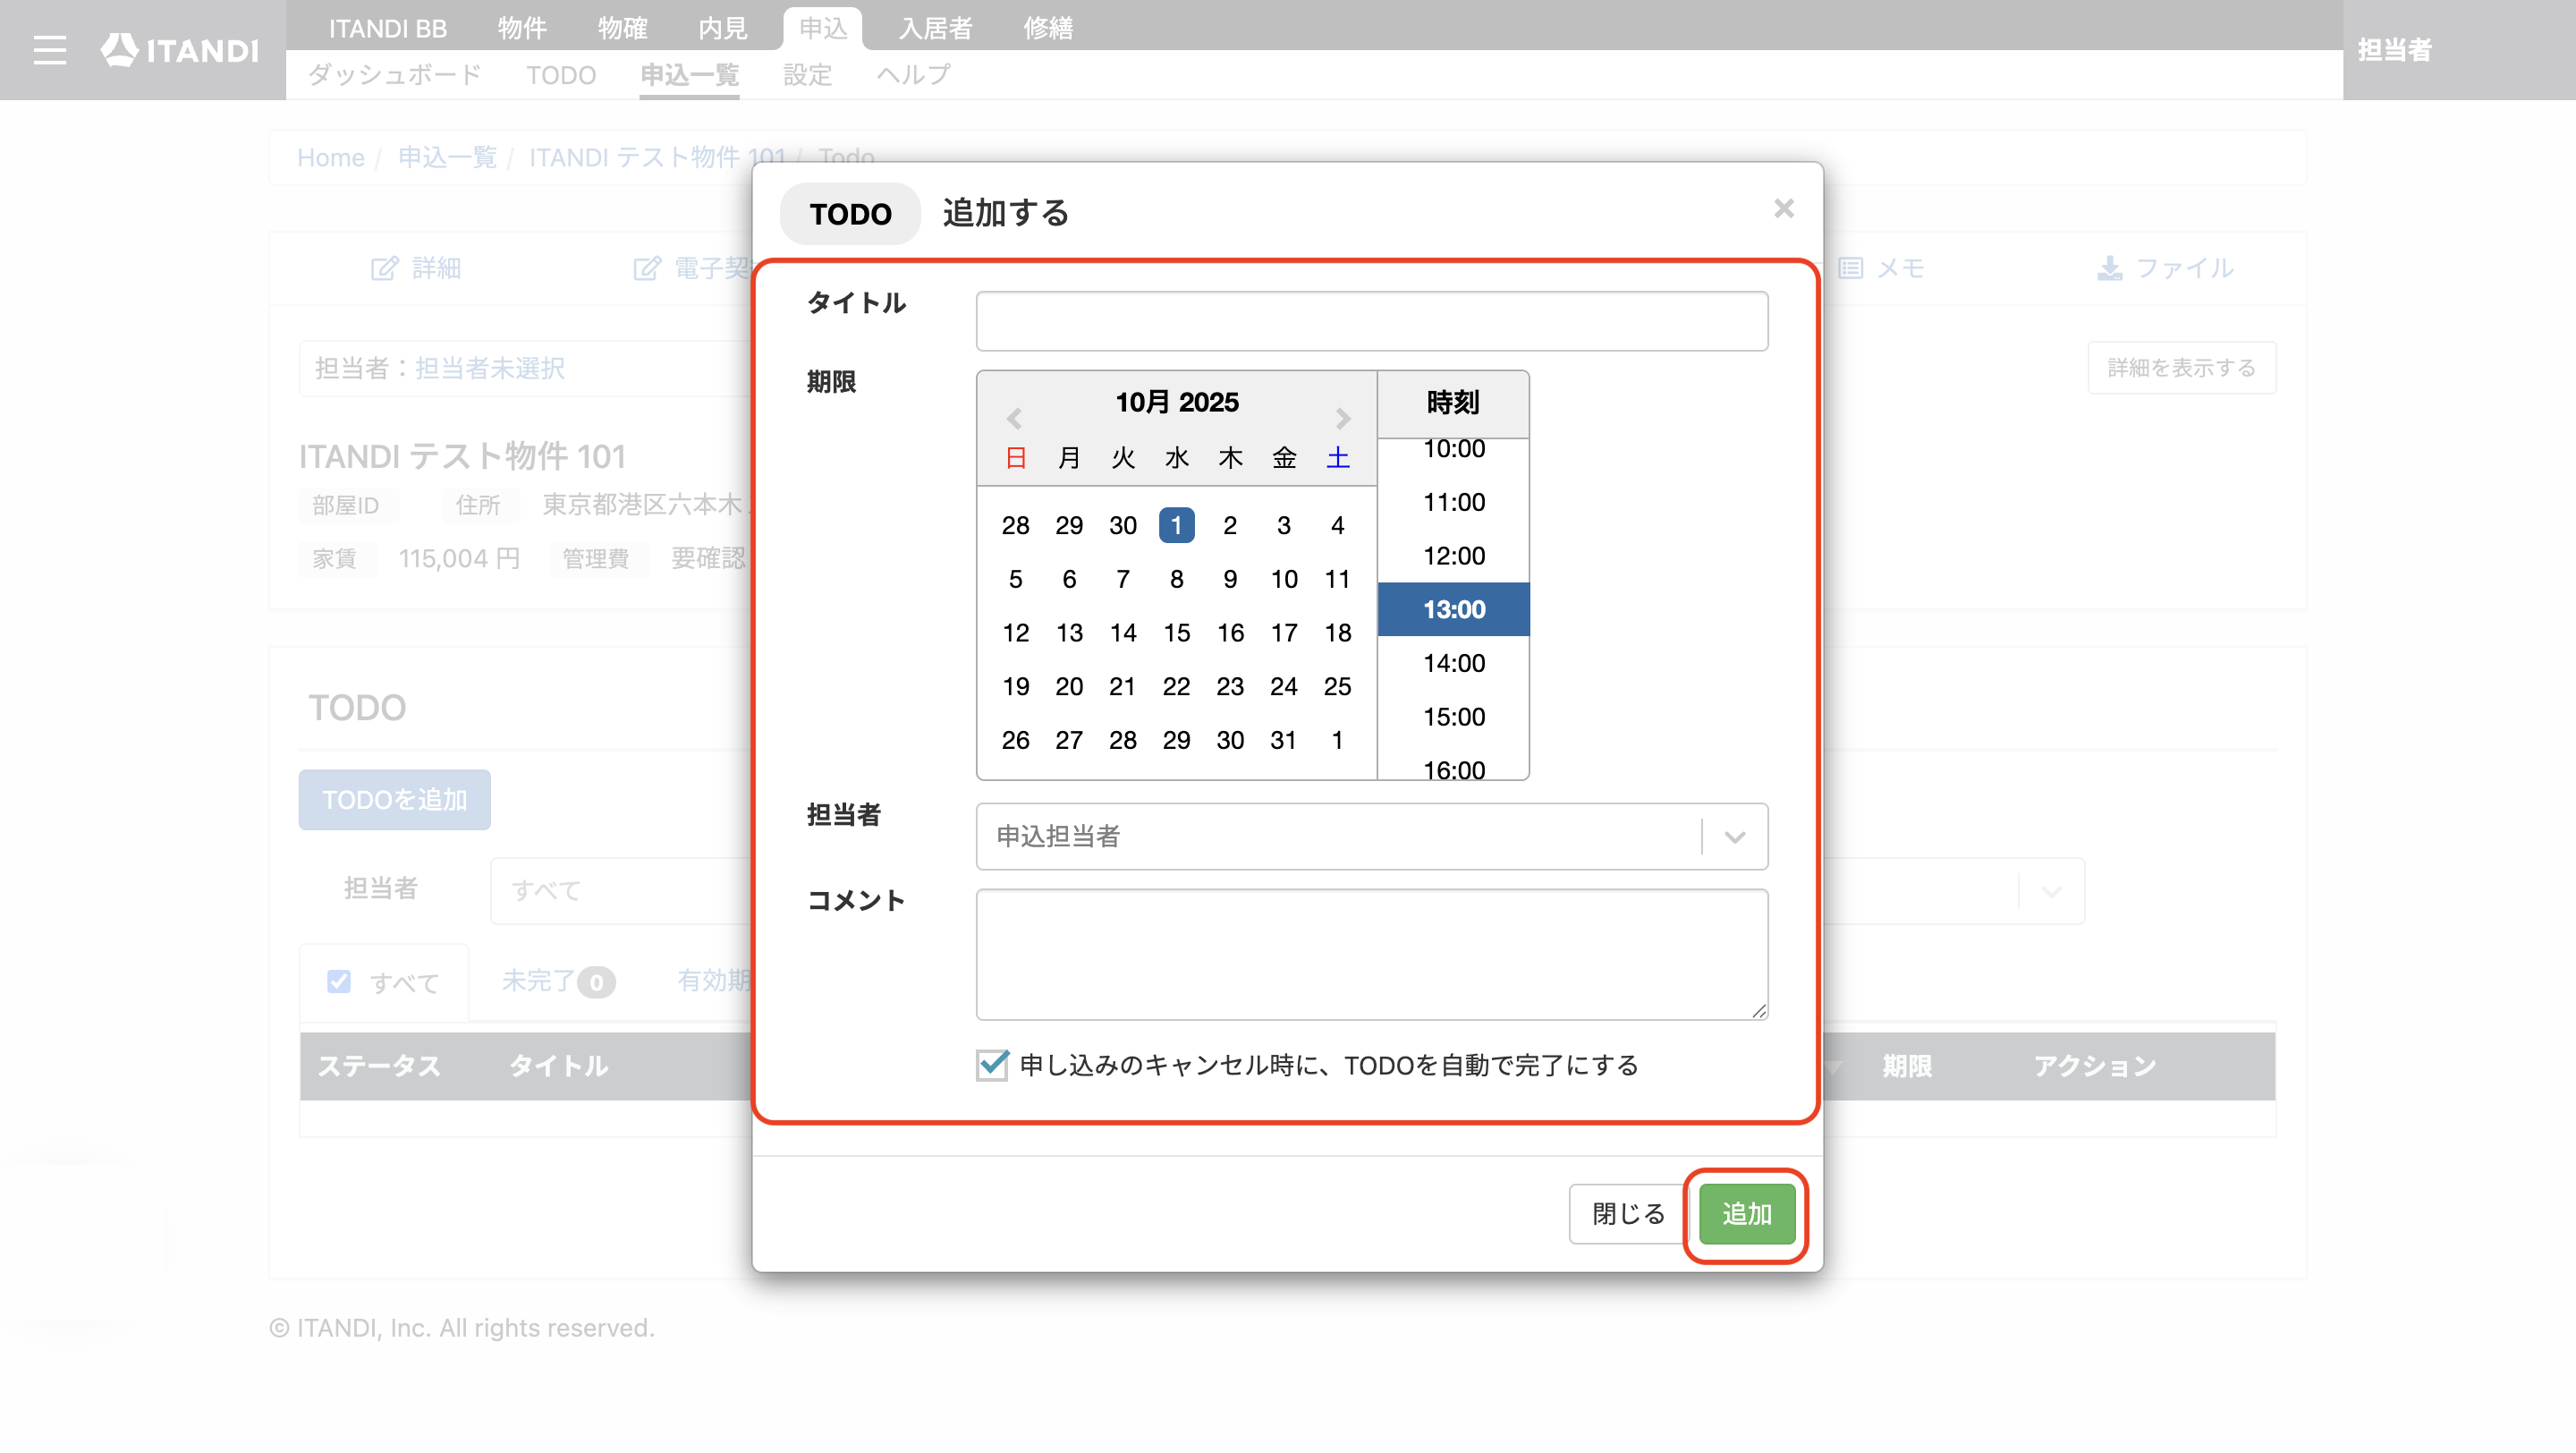
Task: Click the 10月 2025 calendar header
Action: point(1176,402)
